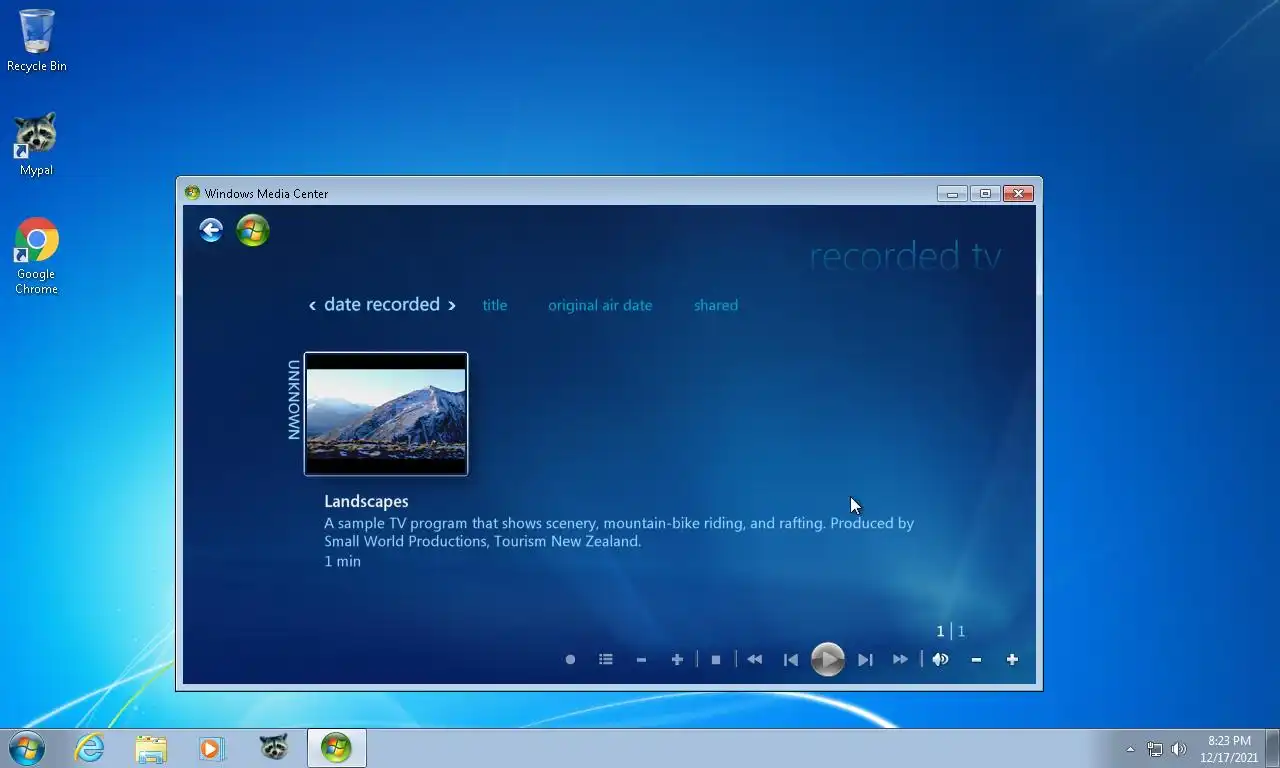Select previous sort with left chevron
The image size is (1280, 768).
click(312, 306)
